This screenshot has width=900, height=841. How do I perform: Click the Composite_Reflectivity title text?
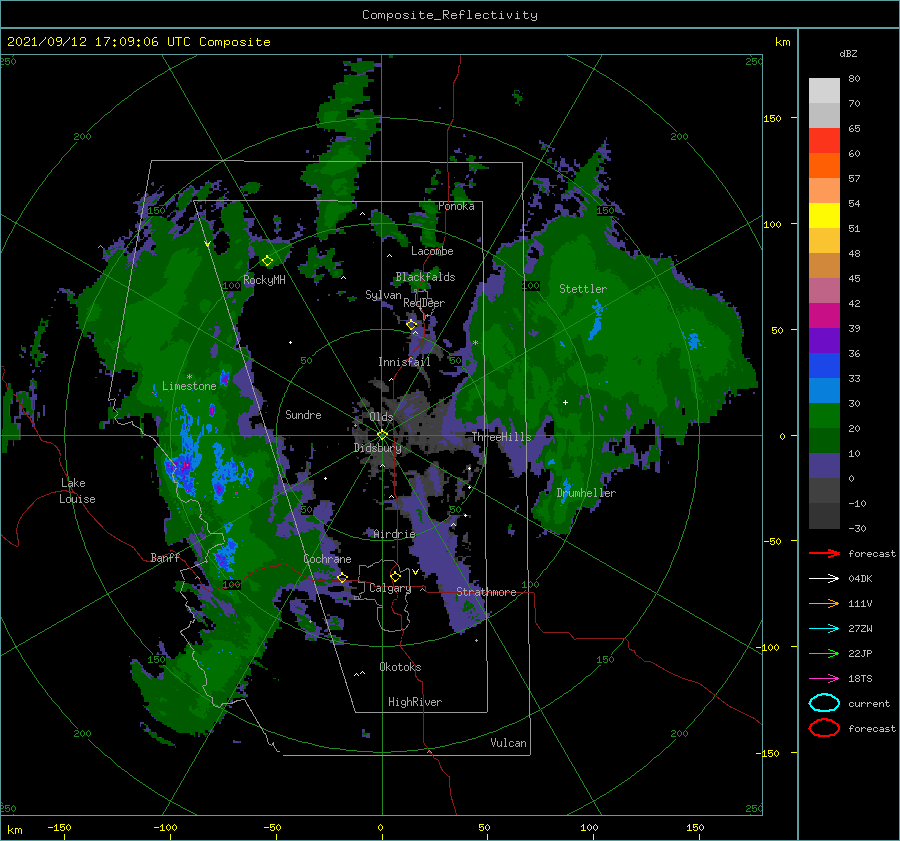click(x=450, y=15)
